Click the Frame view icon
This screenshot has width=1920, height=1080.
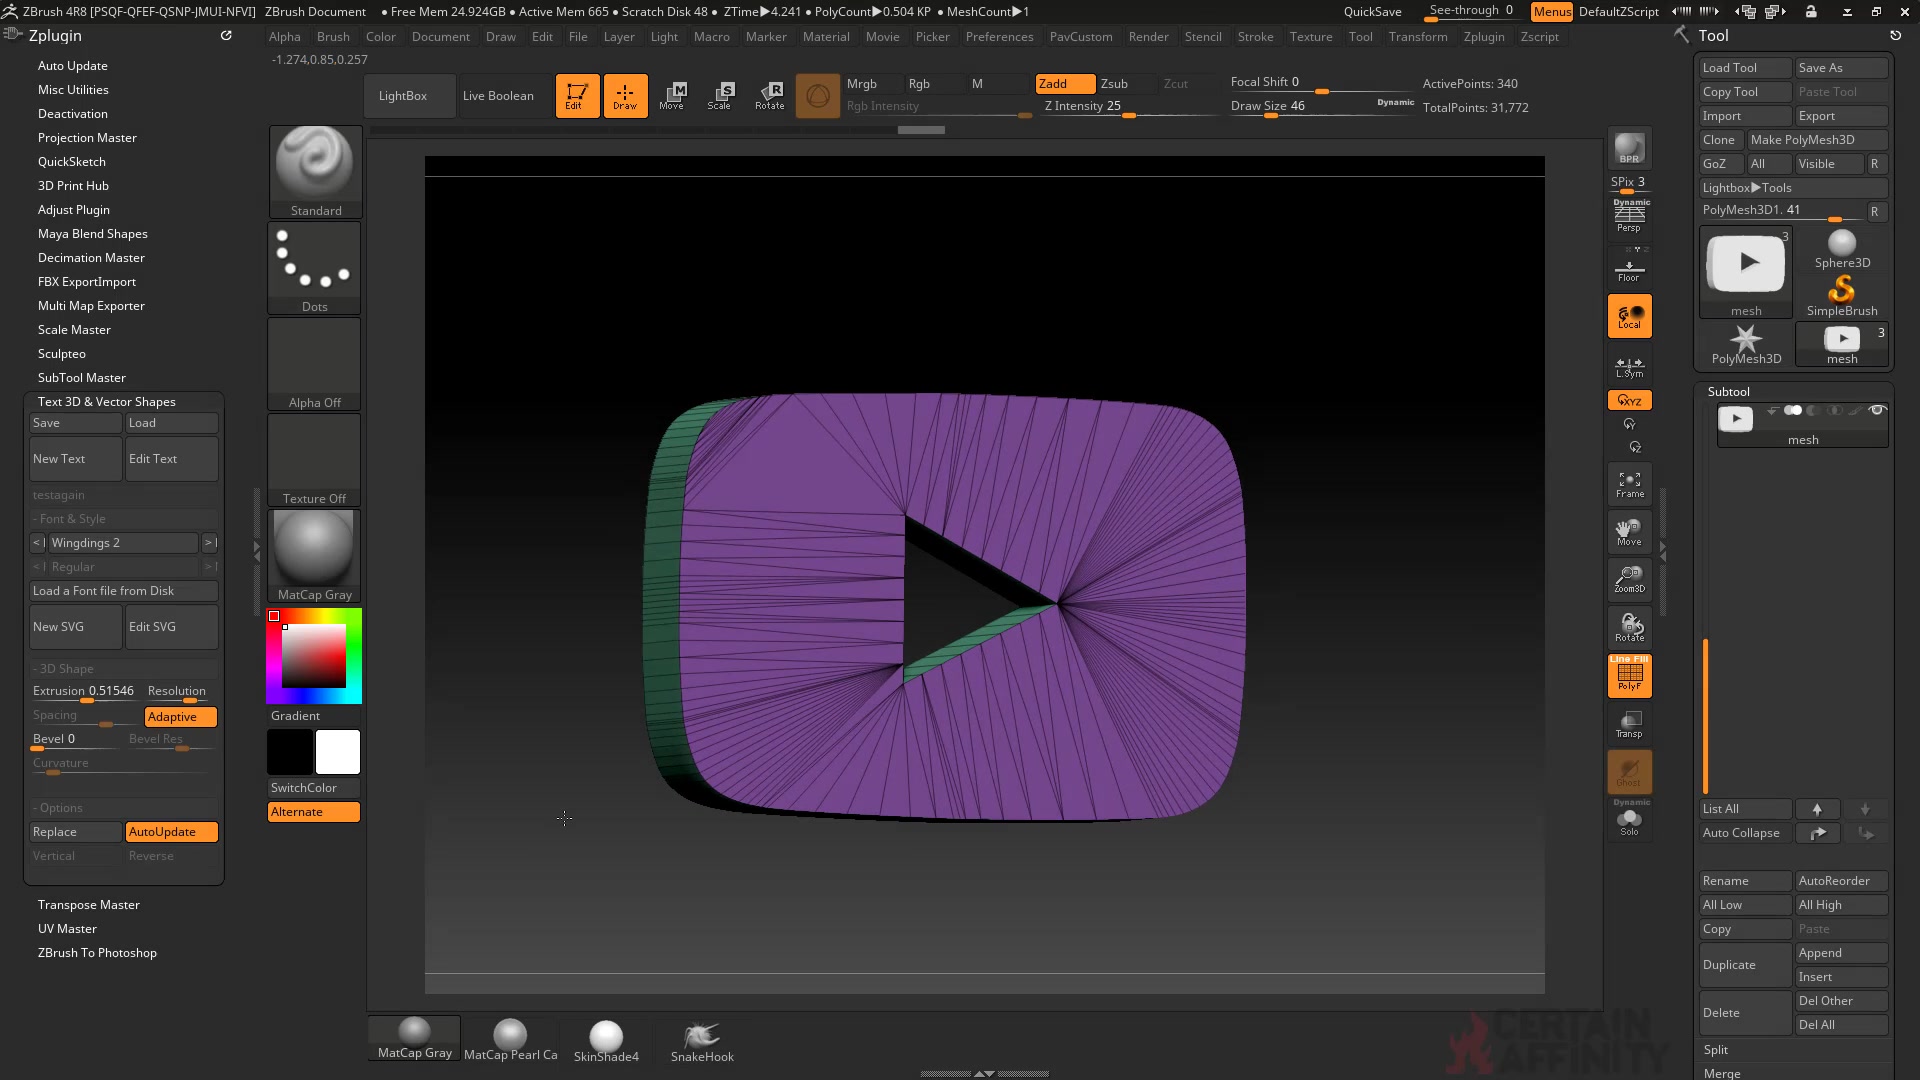1629,485
